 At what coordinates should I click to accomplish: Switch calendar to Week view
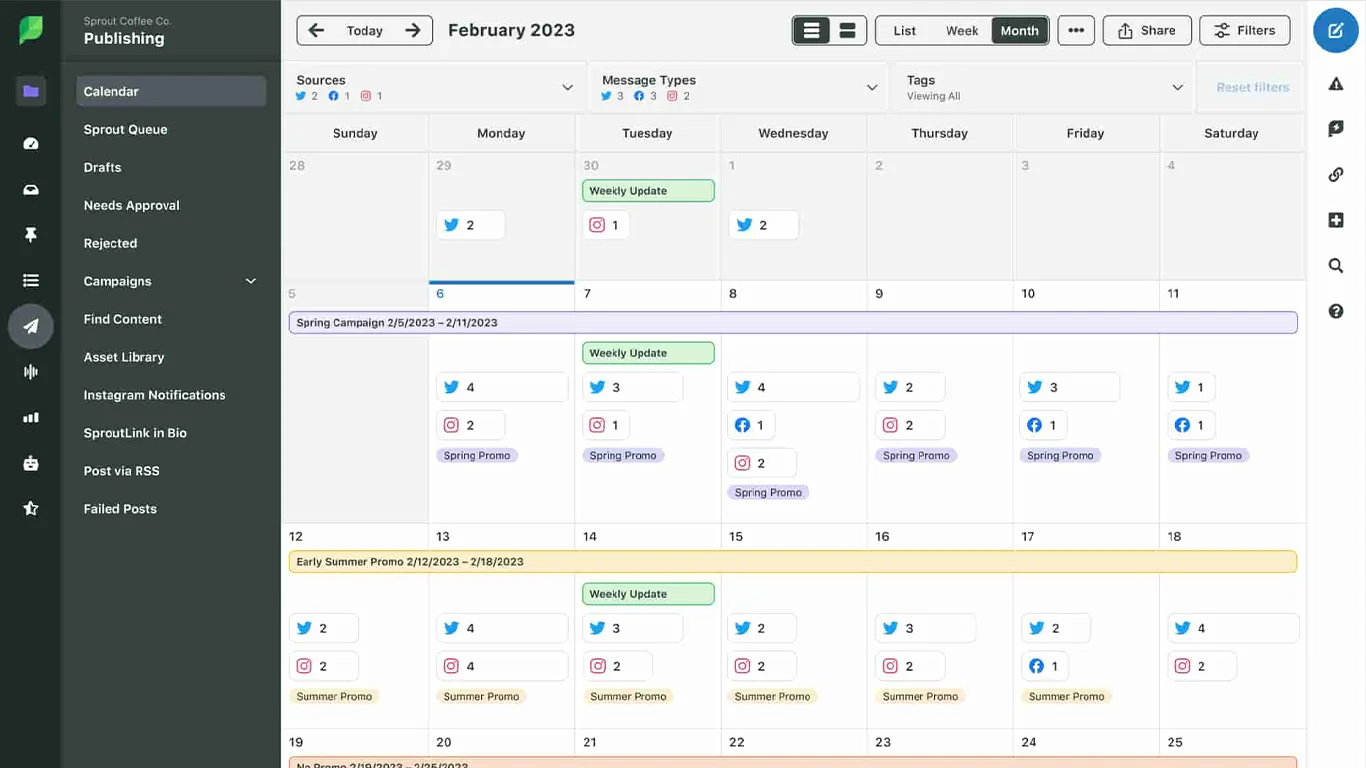(x=961, y=31)
